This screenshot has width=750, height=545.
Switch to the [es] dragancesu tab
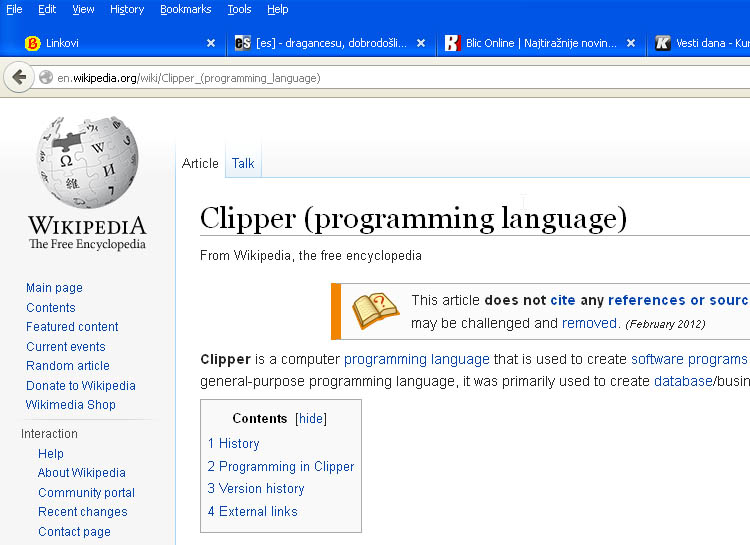click(x=331, y=43)
